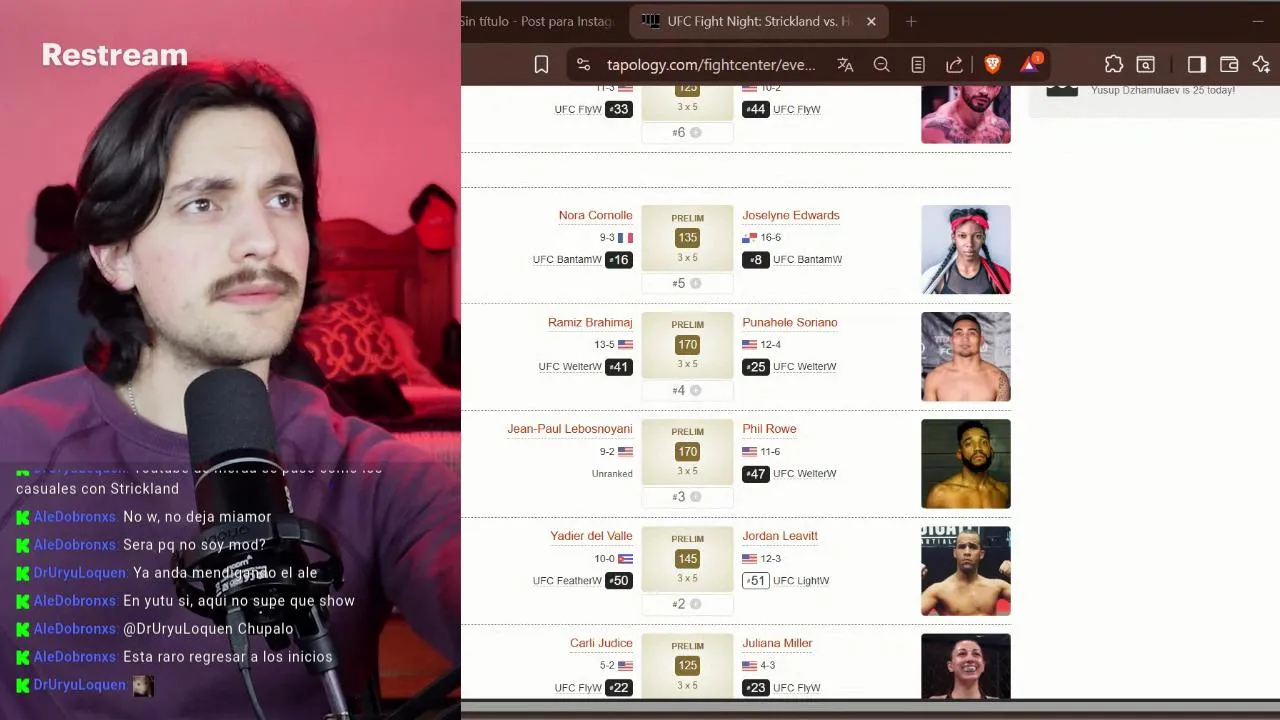Open a new tab with plus button
Screen dimensions: 1280x720
(x=911, y=21)
